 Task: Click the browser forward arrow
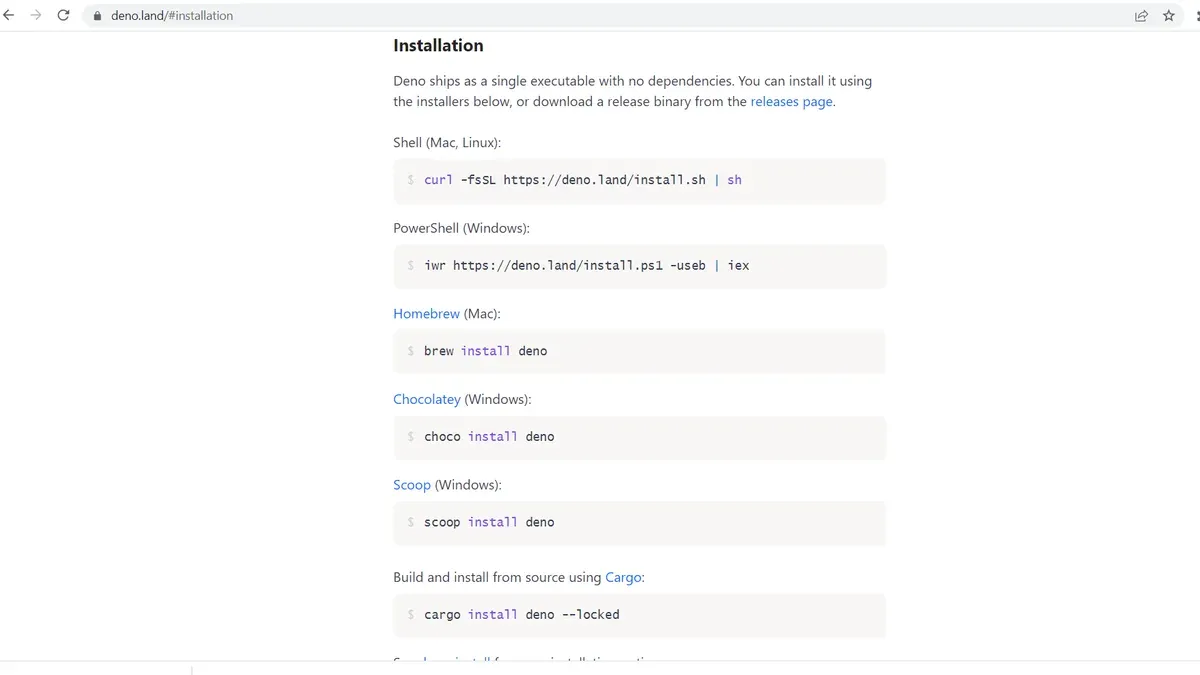[36, 16]
